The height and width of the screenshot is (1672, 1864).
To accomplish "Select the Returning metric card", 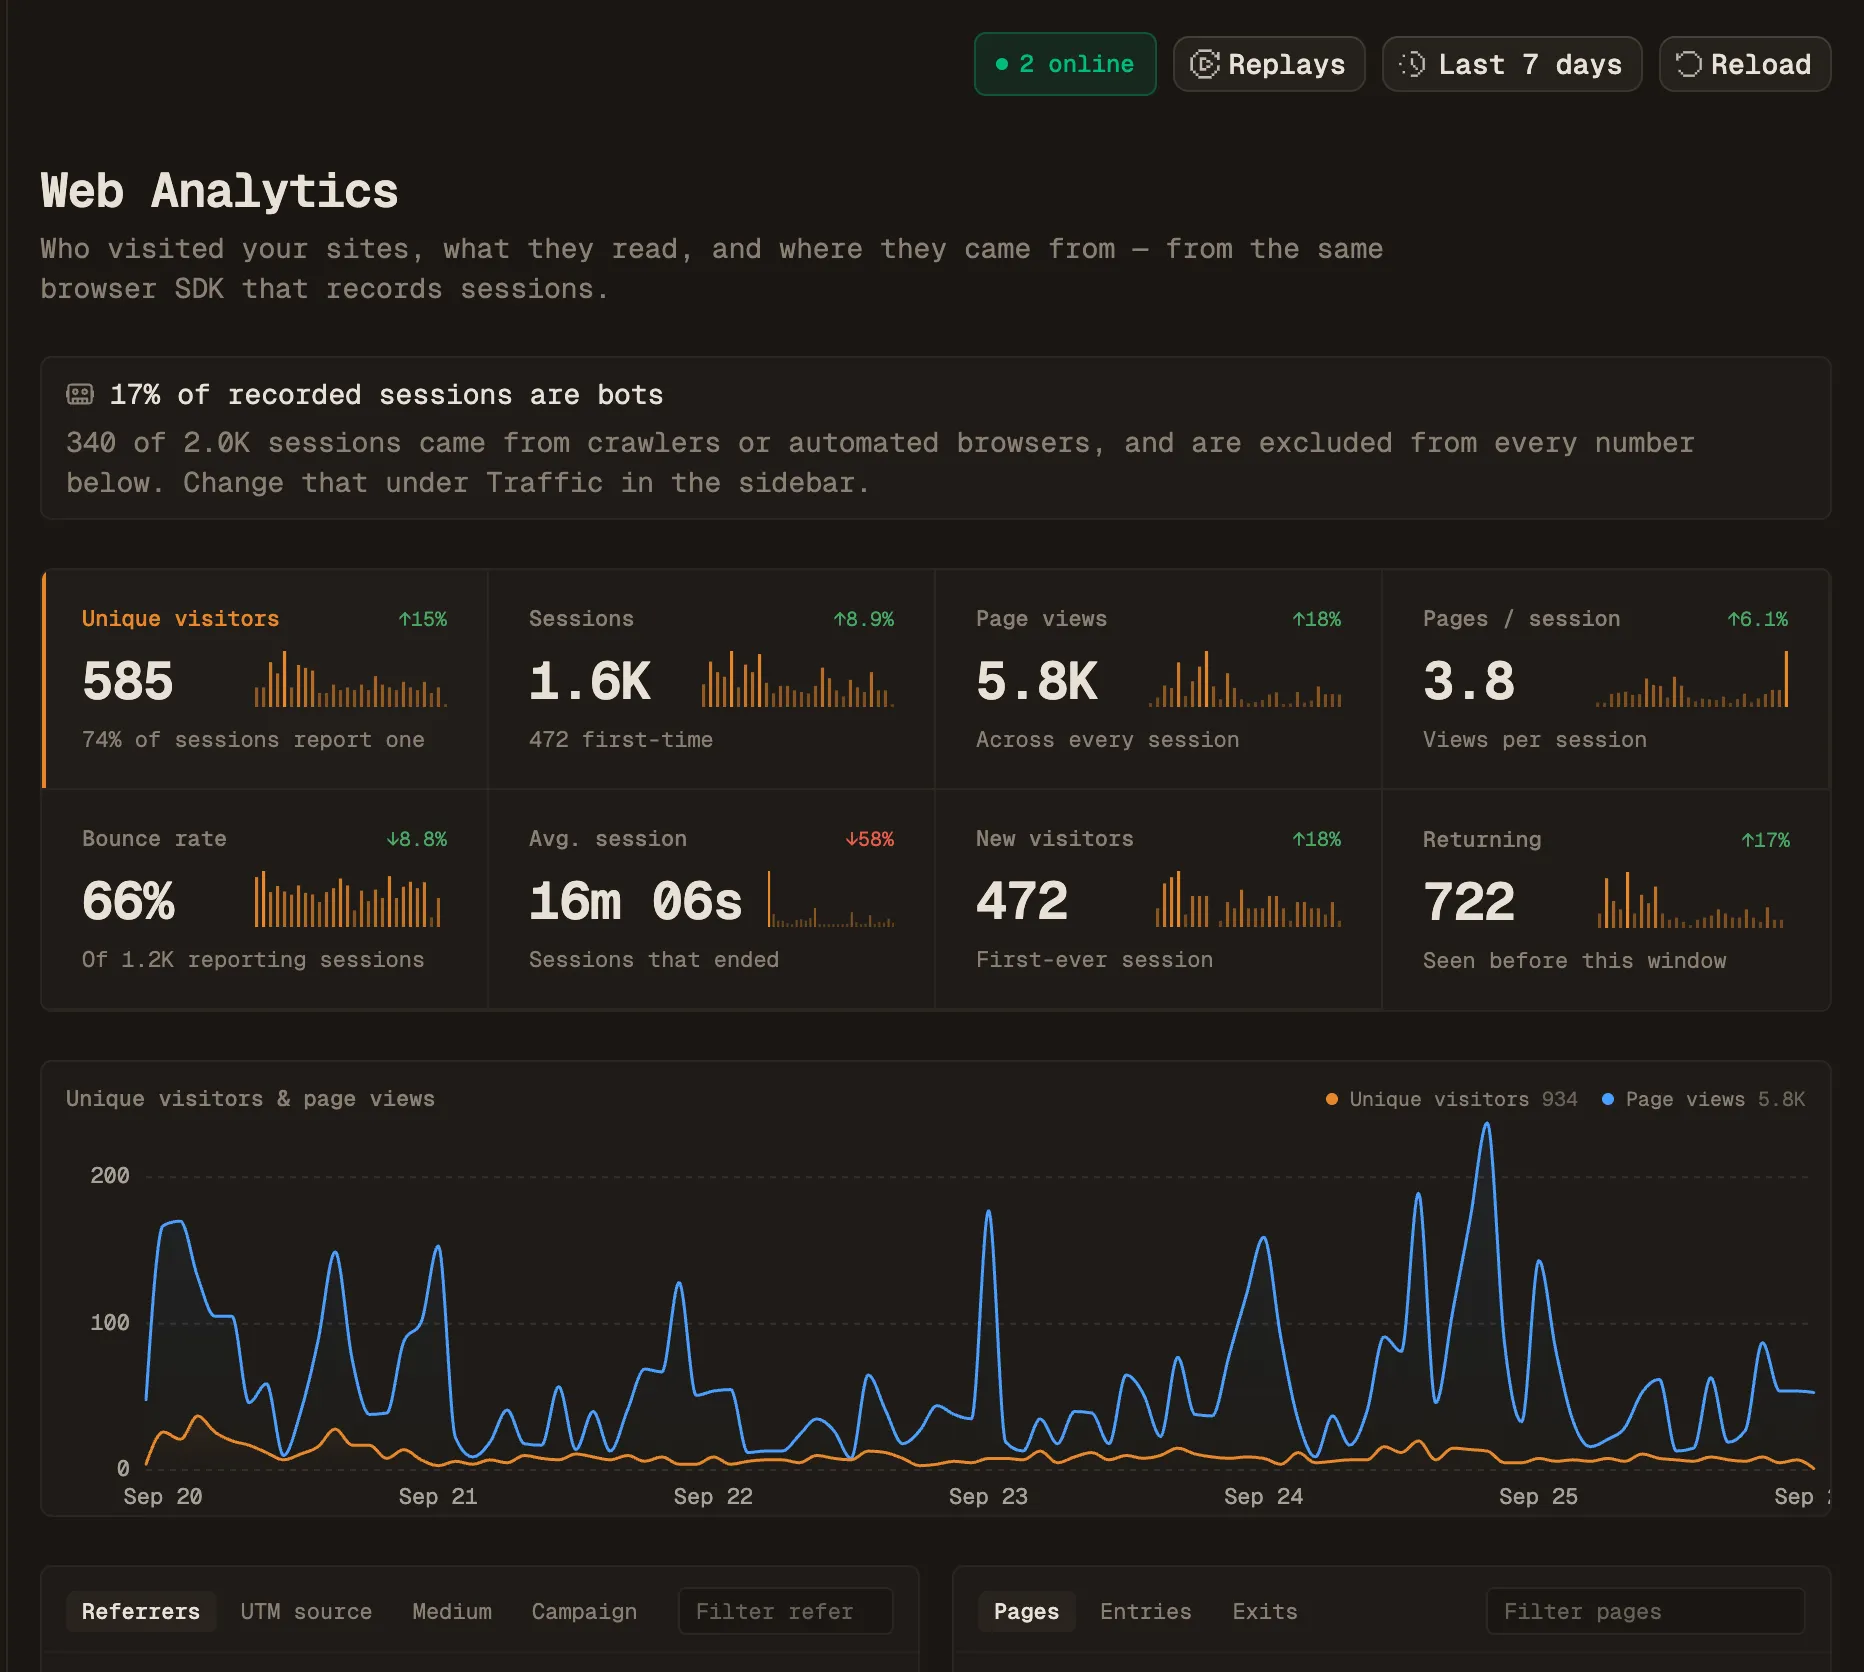I will click(x=1605, y=900).
